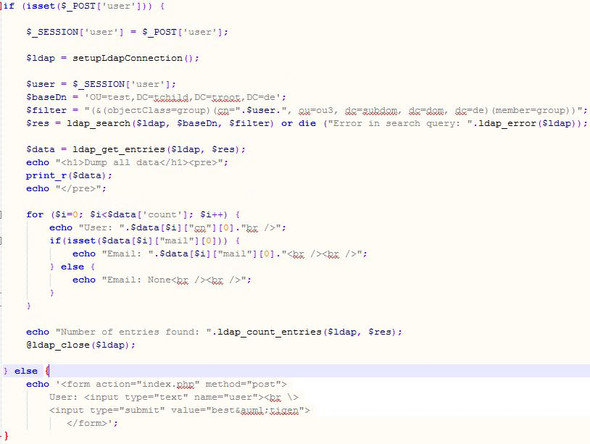Image resolution: width=590 pixels, height=444 pixels.
Task: Place cursor on $_SESSION['user'] = $_POST['user'] line
Action: [x=127, y=32]
